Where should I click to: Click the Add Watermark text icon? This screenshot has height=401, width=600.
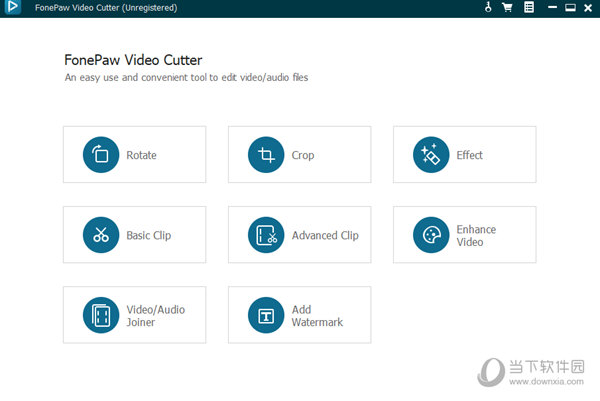266,315
